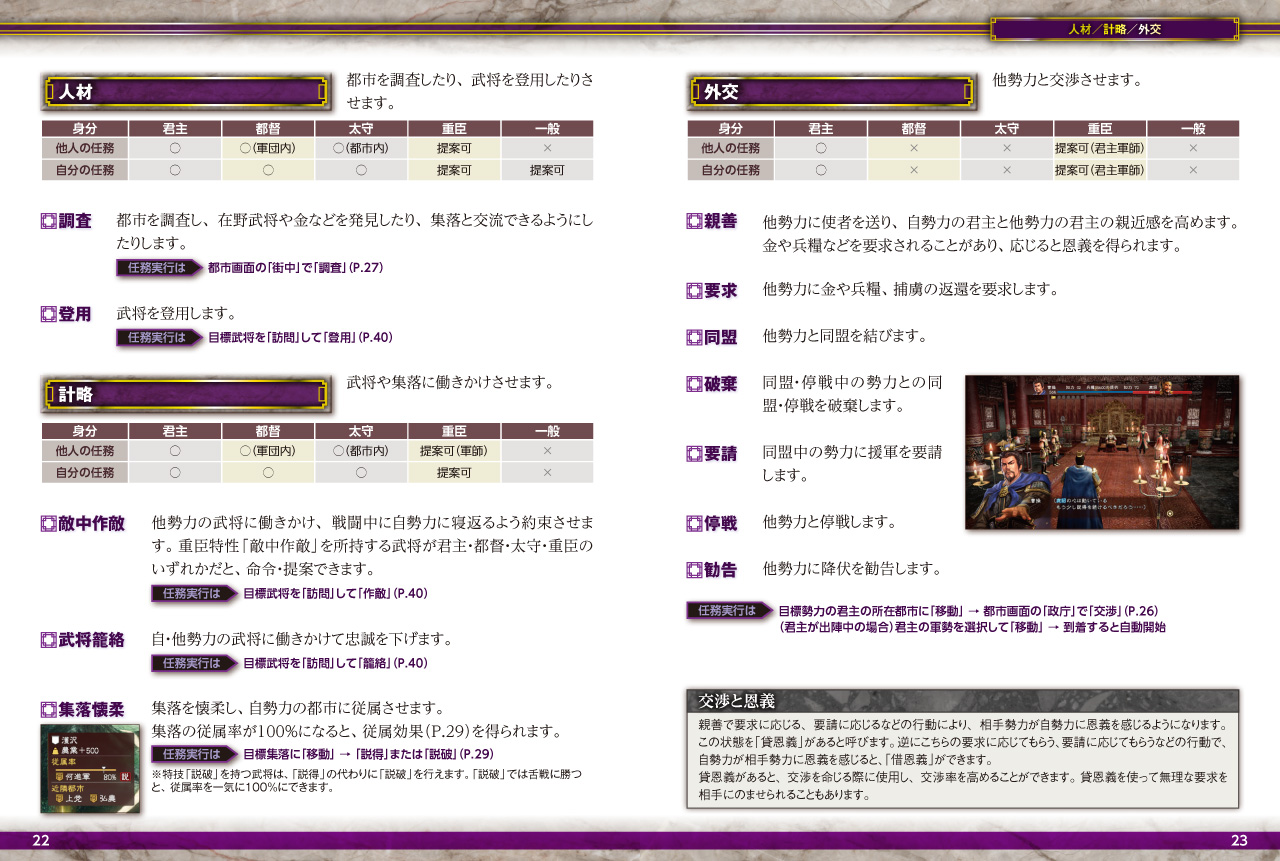Image resolution: width=1280 pixels, height=861 pixels.
Task: Click the 任務実行は arrow label under 調査
Action: [x=158, y=268]
